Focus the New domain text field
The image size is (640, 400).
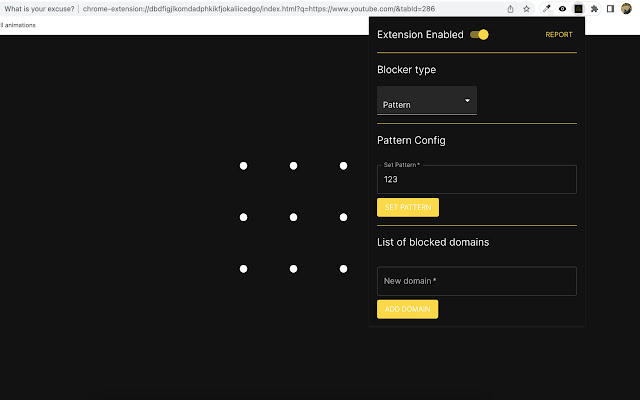click(x=476, y=281)
